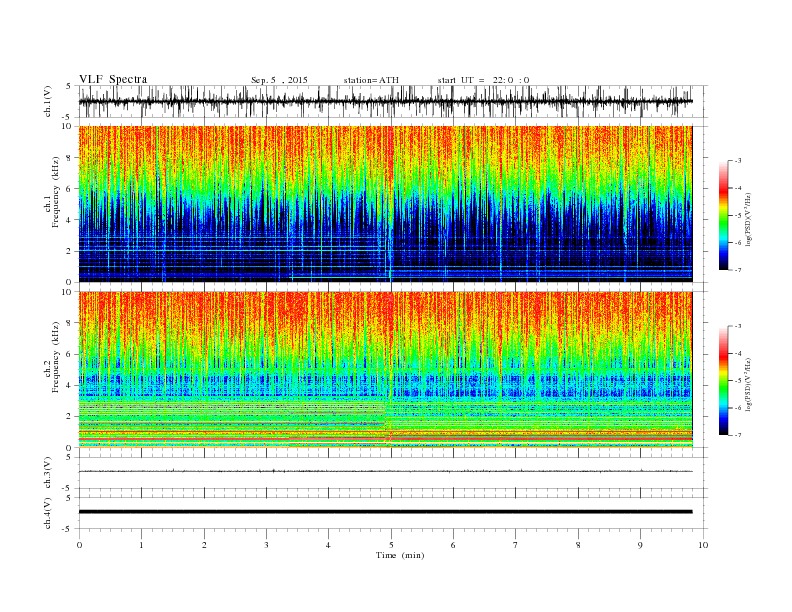Viewport: 792px width, 612px height.
Task: Click the ch.1 voltage waveform trace
Action: 385,101
